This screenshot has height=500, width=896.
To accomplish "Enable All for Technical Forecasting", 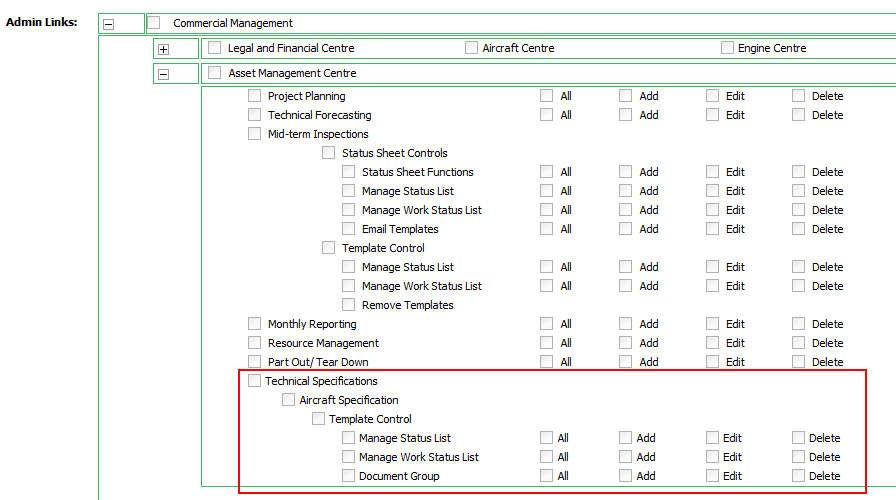I will click(546, 115).
